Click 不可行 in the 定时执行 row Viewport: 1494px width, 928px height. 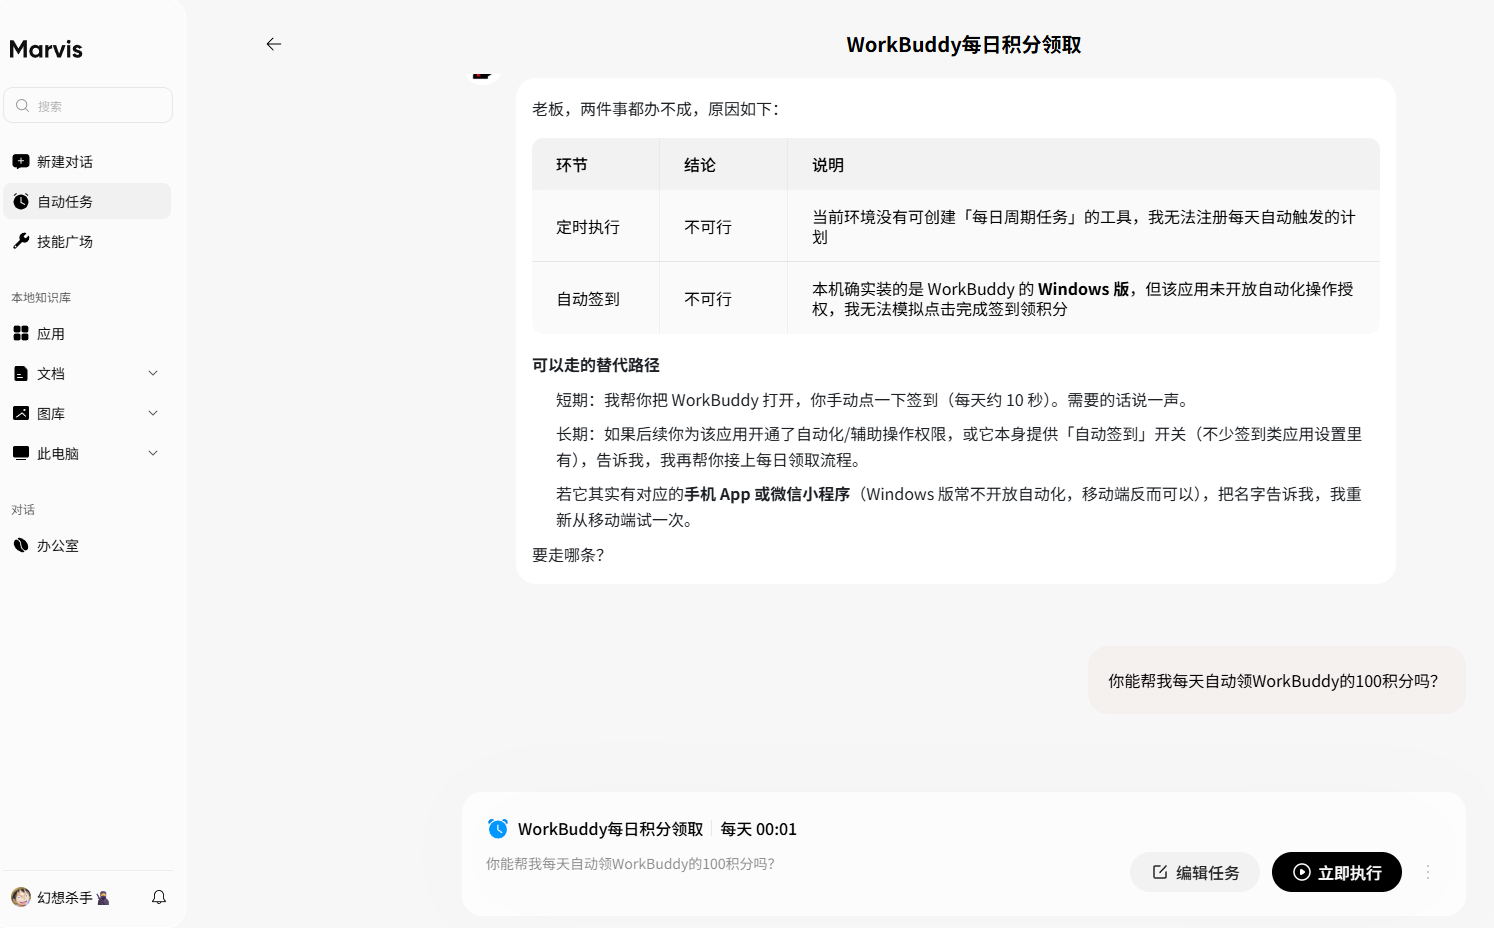pyautogui.click(x=708, y=227)
